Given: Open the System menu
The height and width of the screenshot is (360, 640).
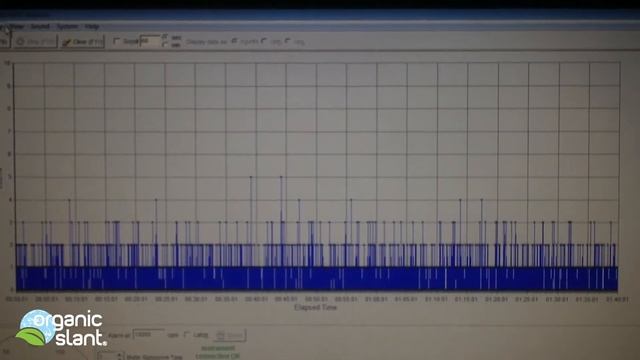Looking at the screenshot, I should 67,27.
